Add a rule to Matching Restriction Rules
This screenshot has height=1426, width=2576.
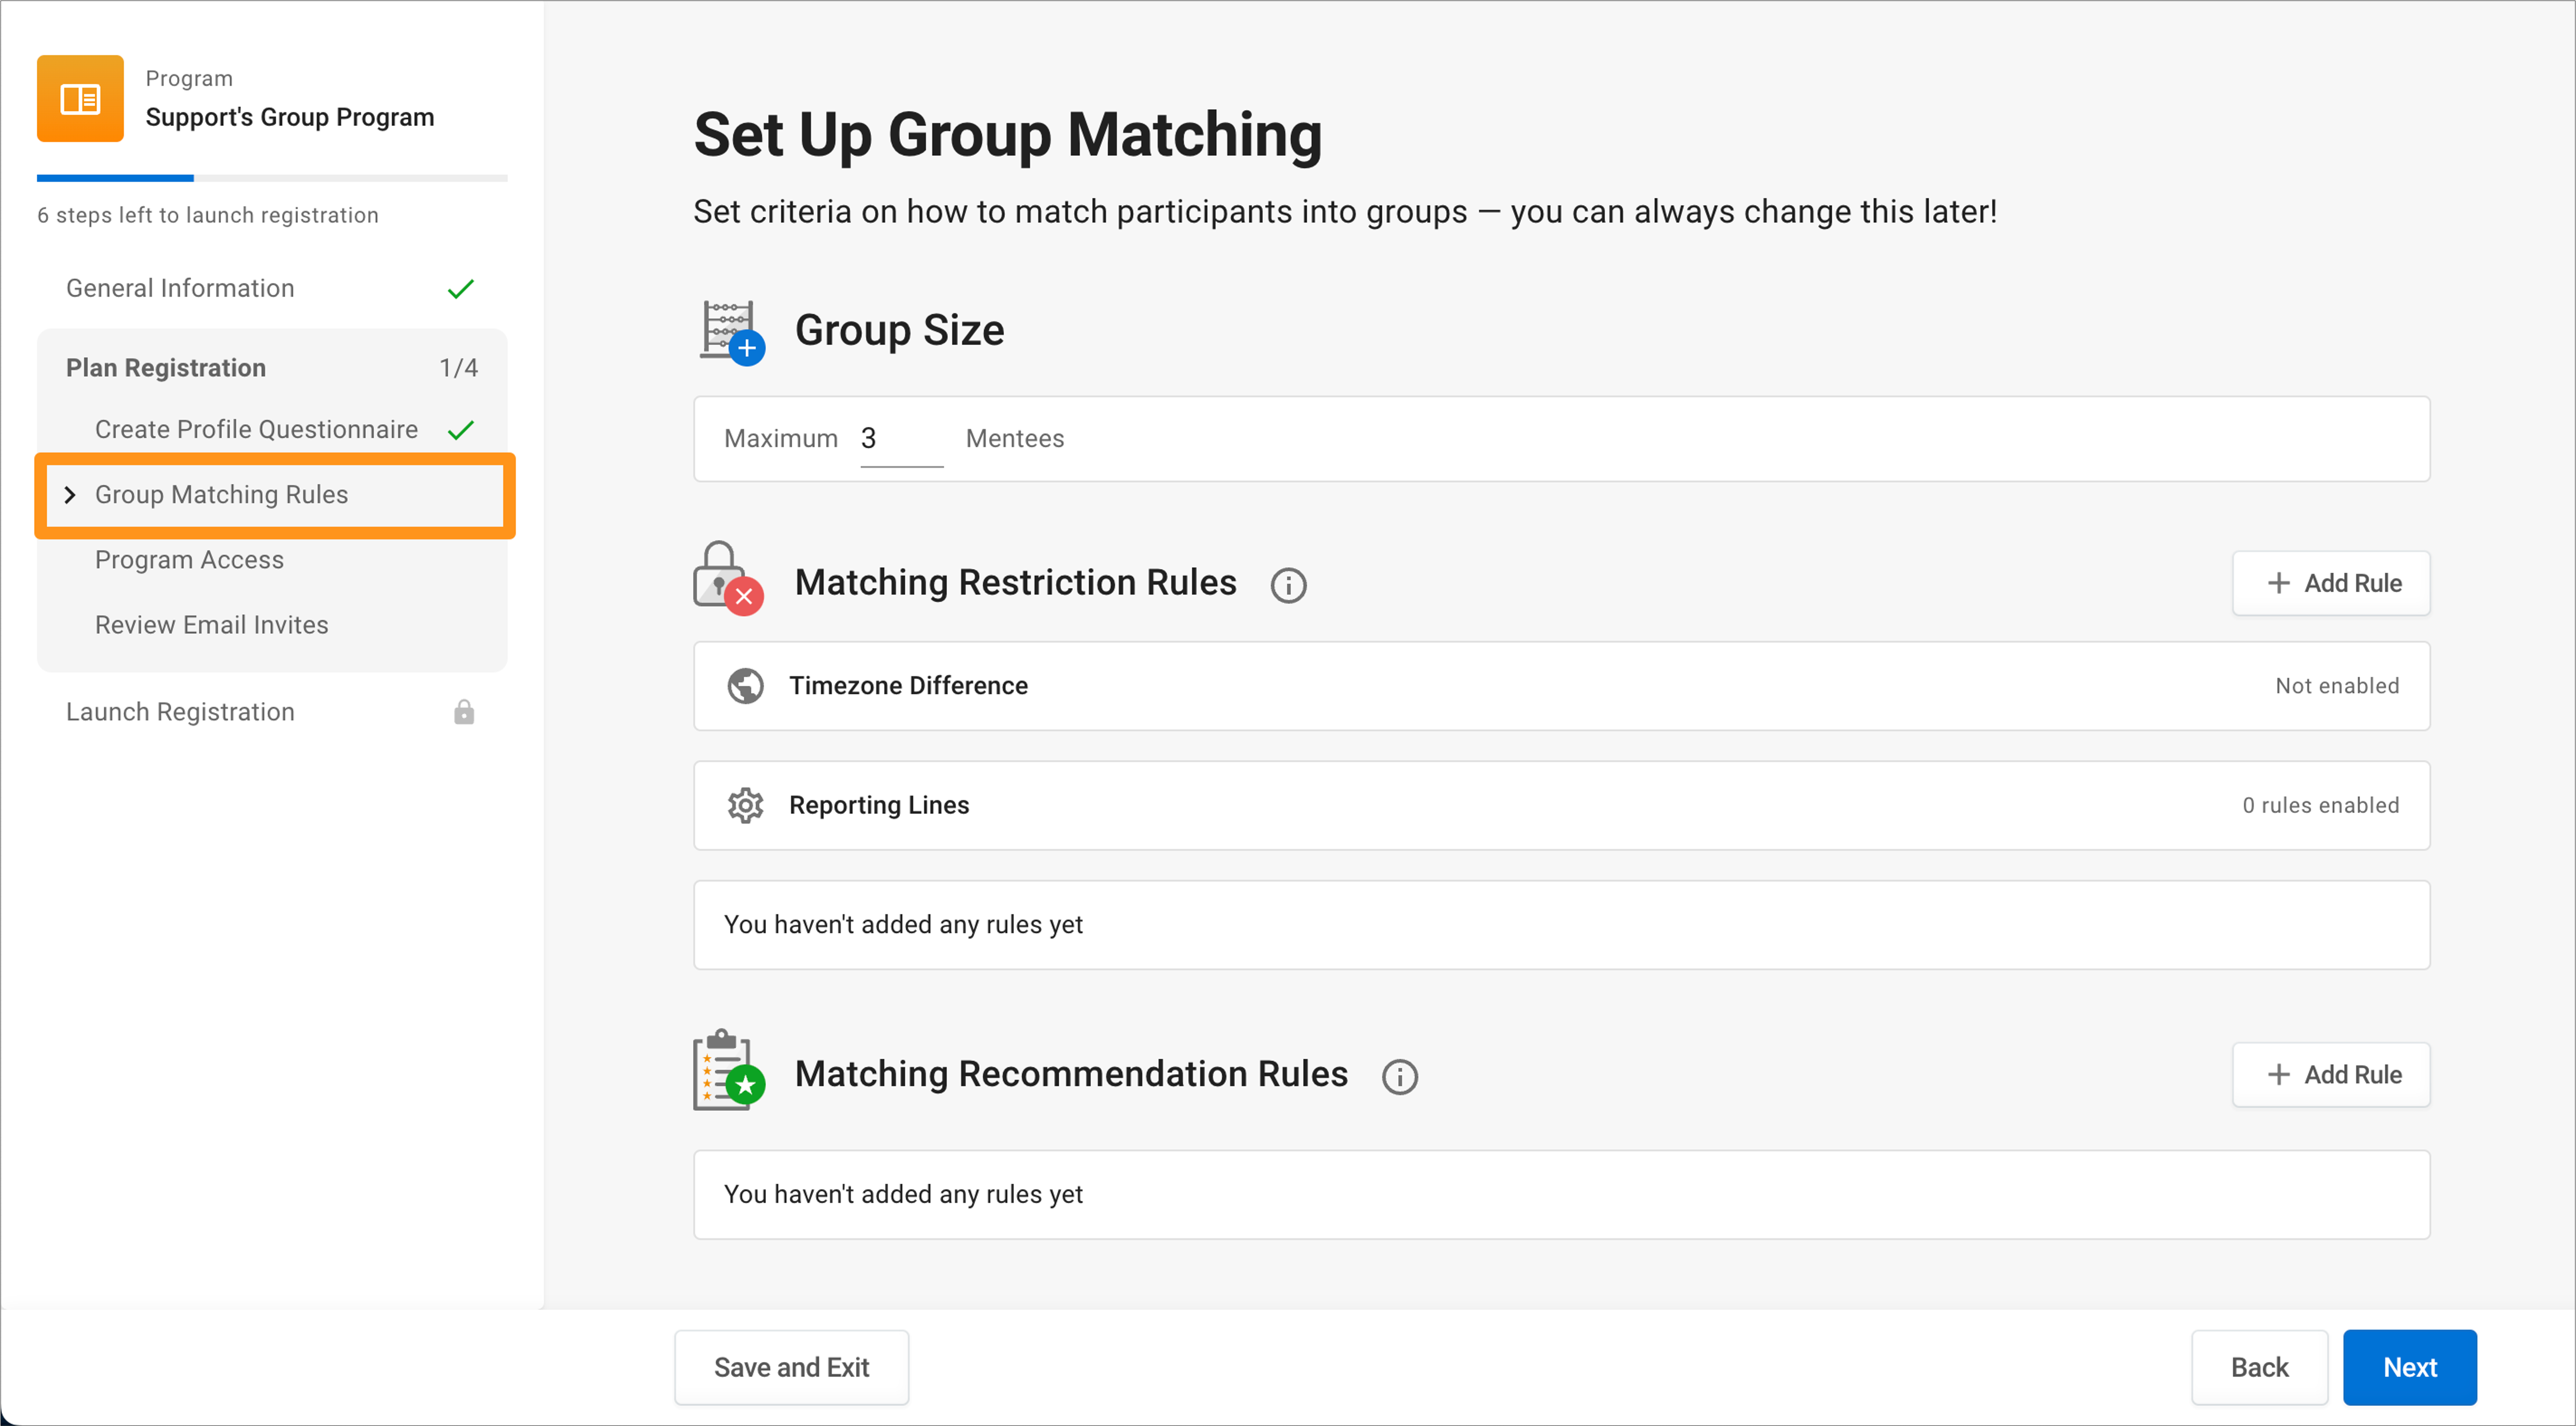[2330, 583]
